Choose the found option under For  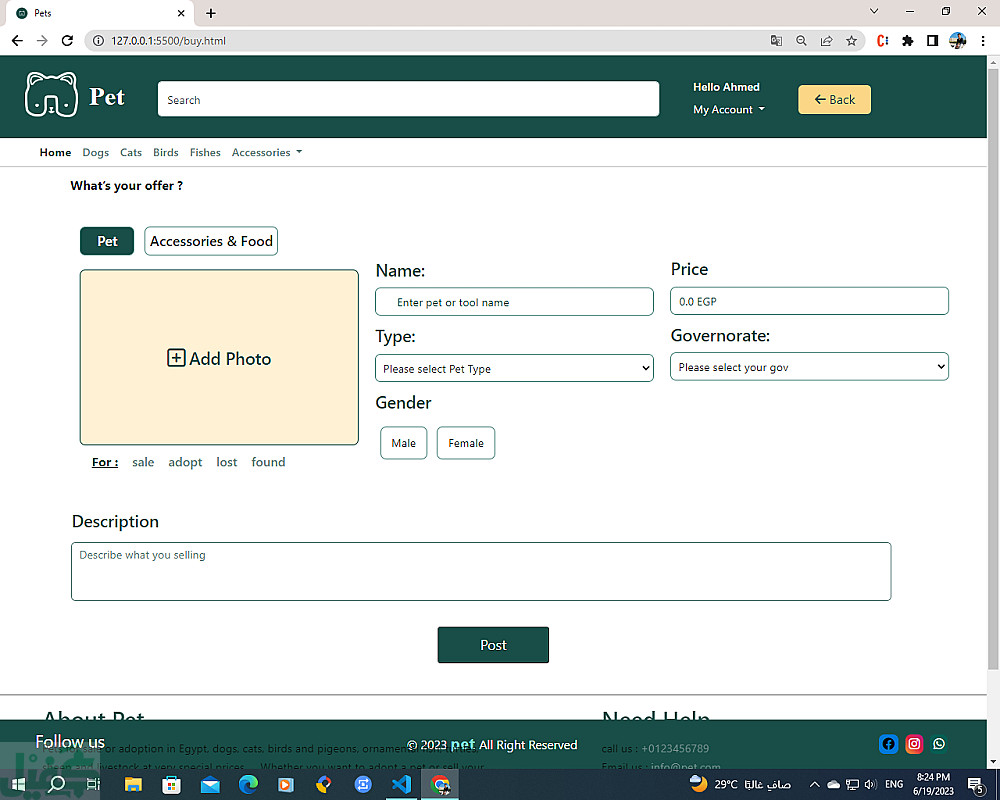coord(268,462)
